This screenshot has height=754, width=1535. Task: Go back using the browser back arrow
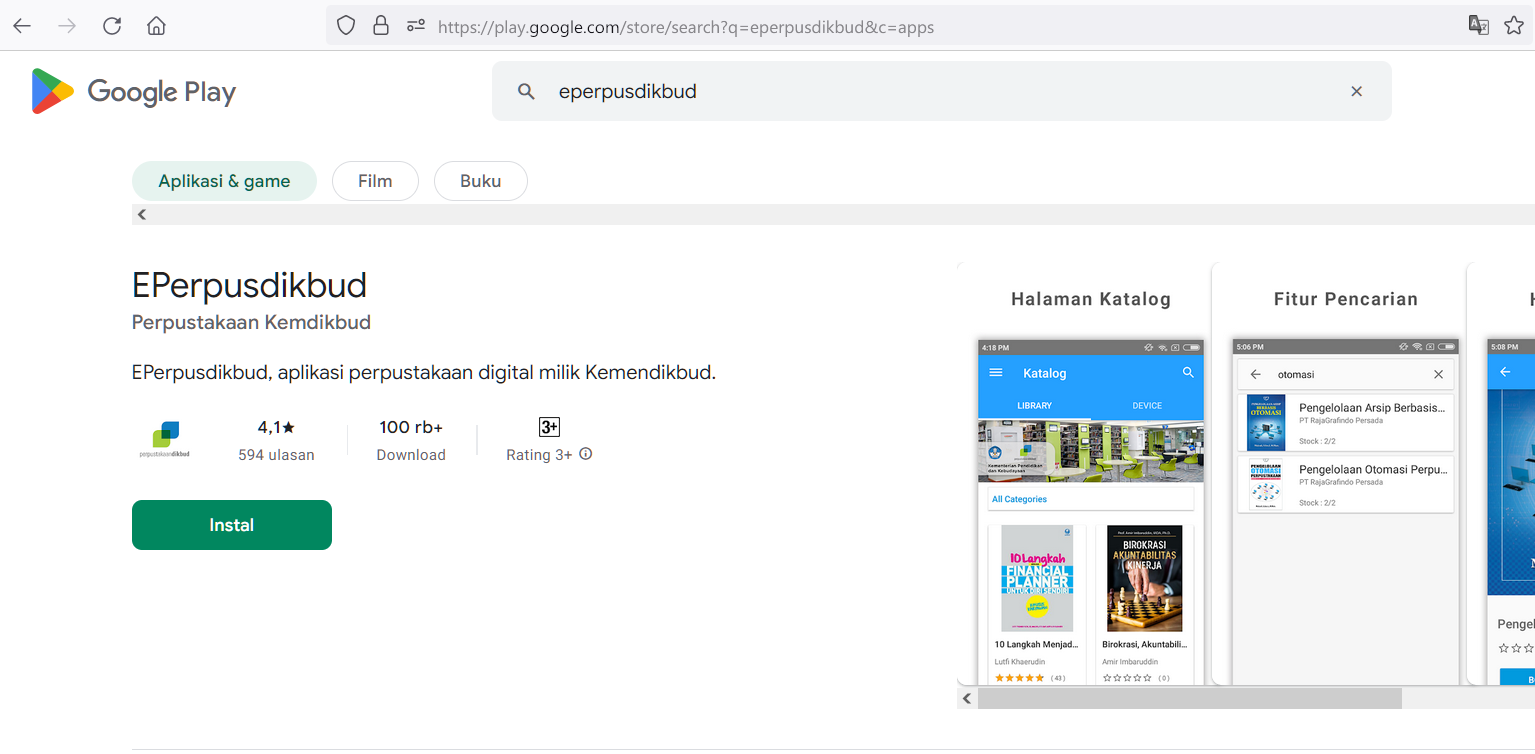[22, 26]
